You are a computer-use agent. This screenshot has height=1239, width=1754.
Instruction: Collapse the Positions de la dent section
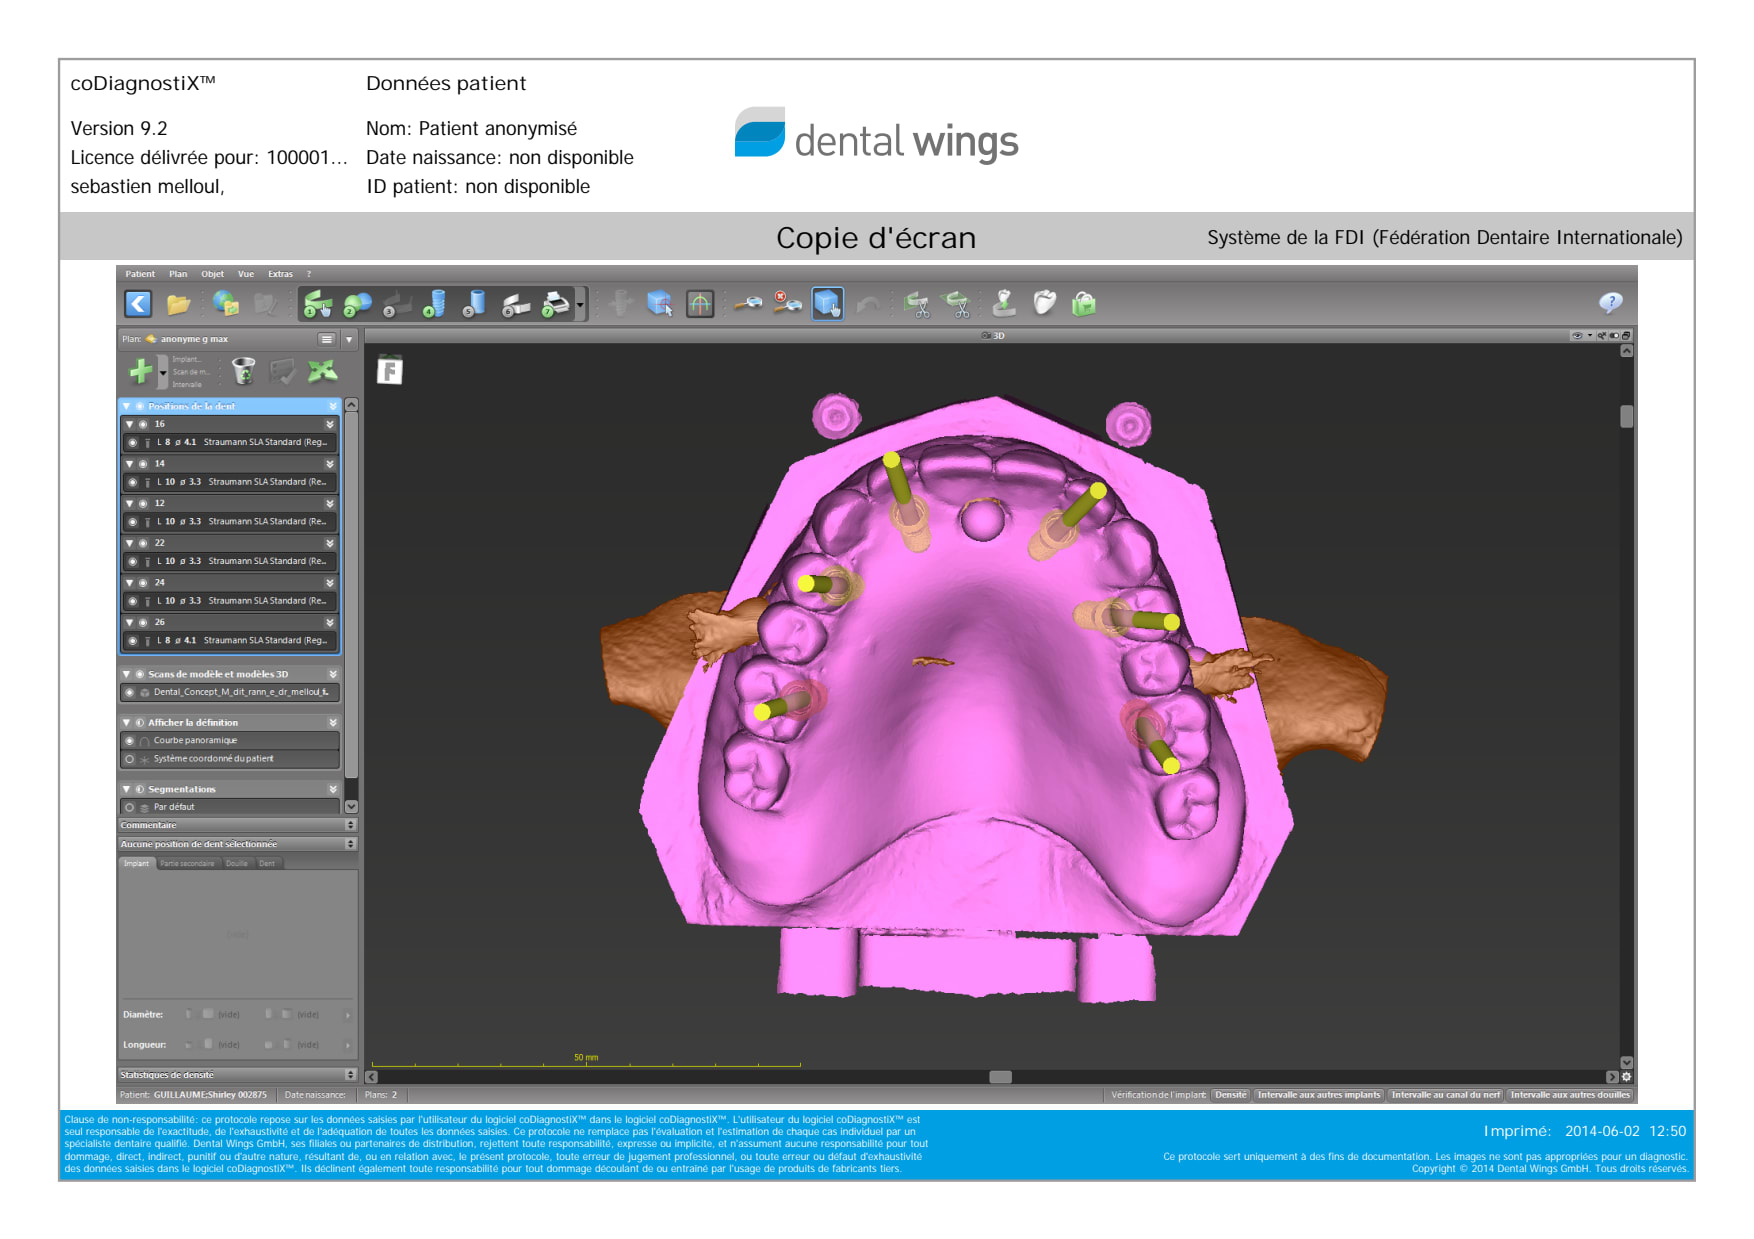click(x=126, y=407)
